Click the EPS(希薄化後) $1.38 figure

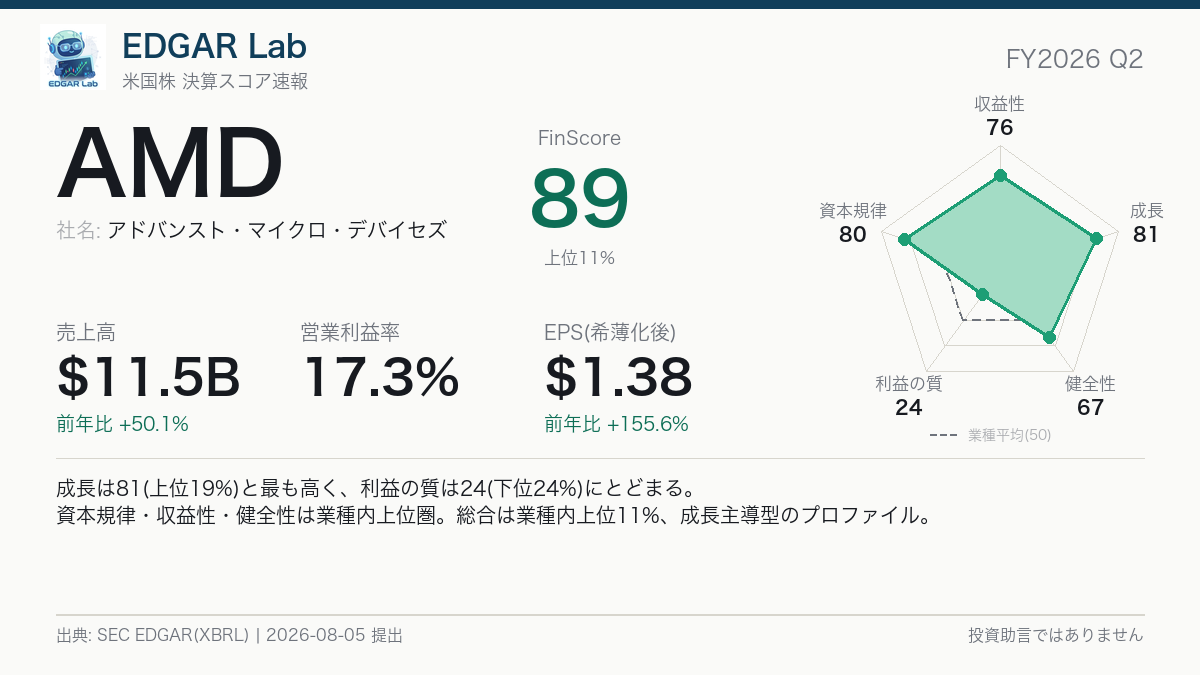point(619,377)
